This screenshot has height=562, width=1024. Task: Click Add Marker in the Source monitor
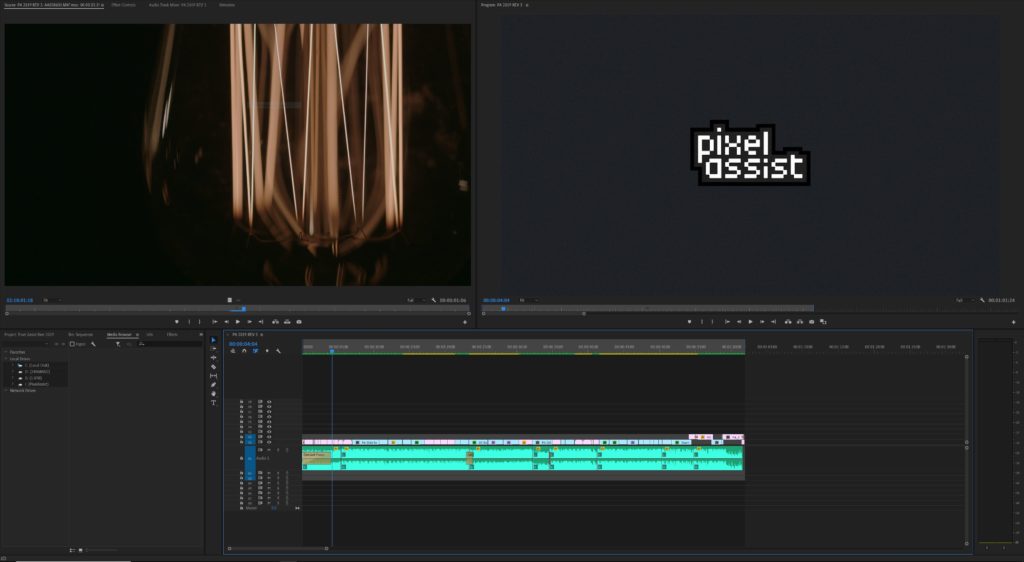[x=176, y=322]
